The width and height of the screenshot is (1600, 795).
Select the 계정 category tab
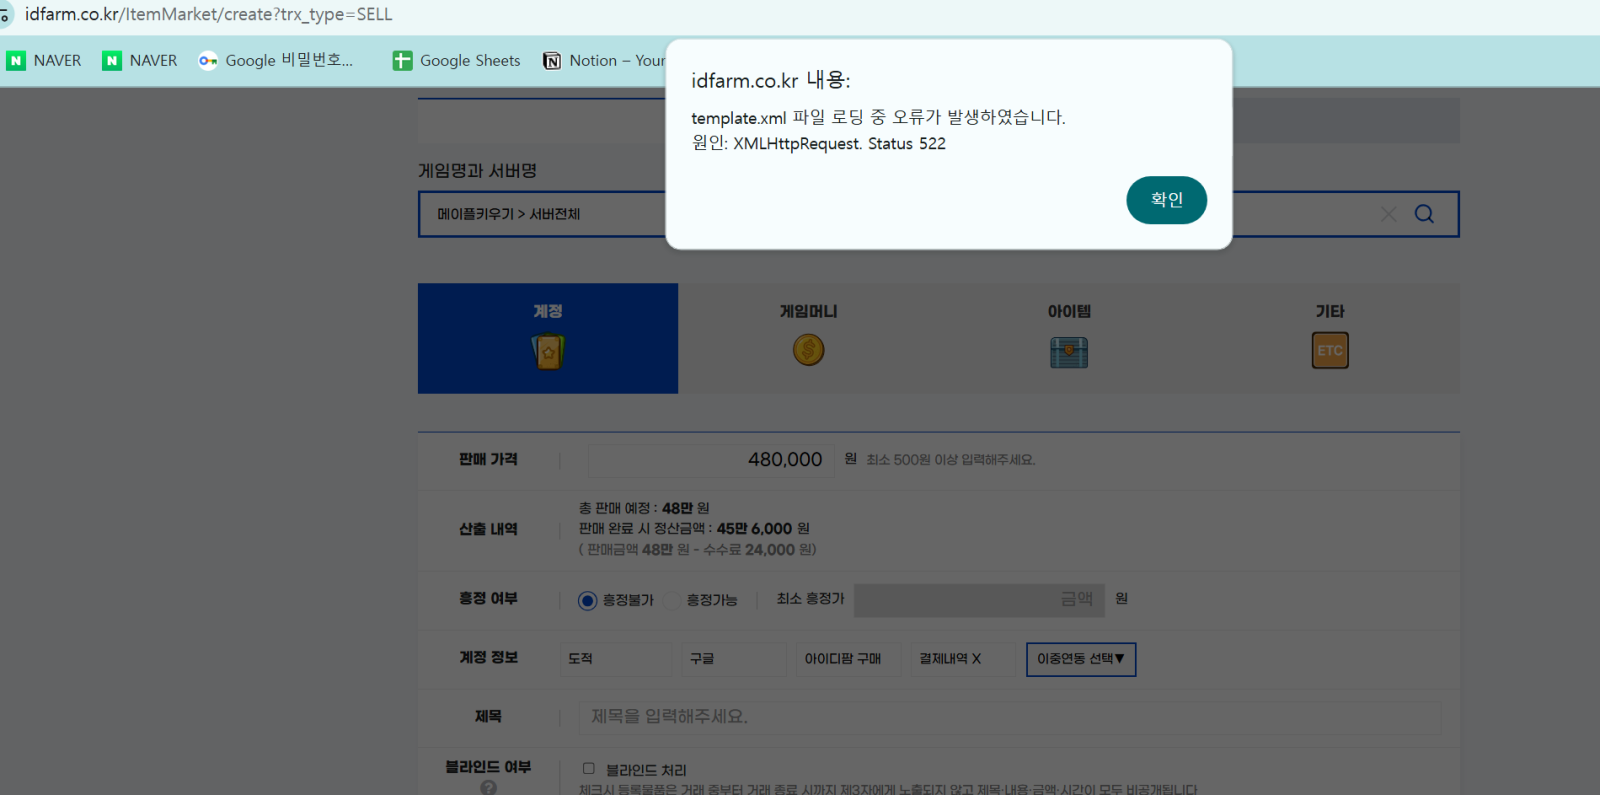point(547,338)
